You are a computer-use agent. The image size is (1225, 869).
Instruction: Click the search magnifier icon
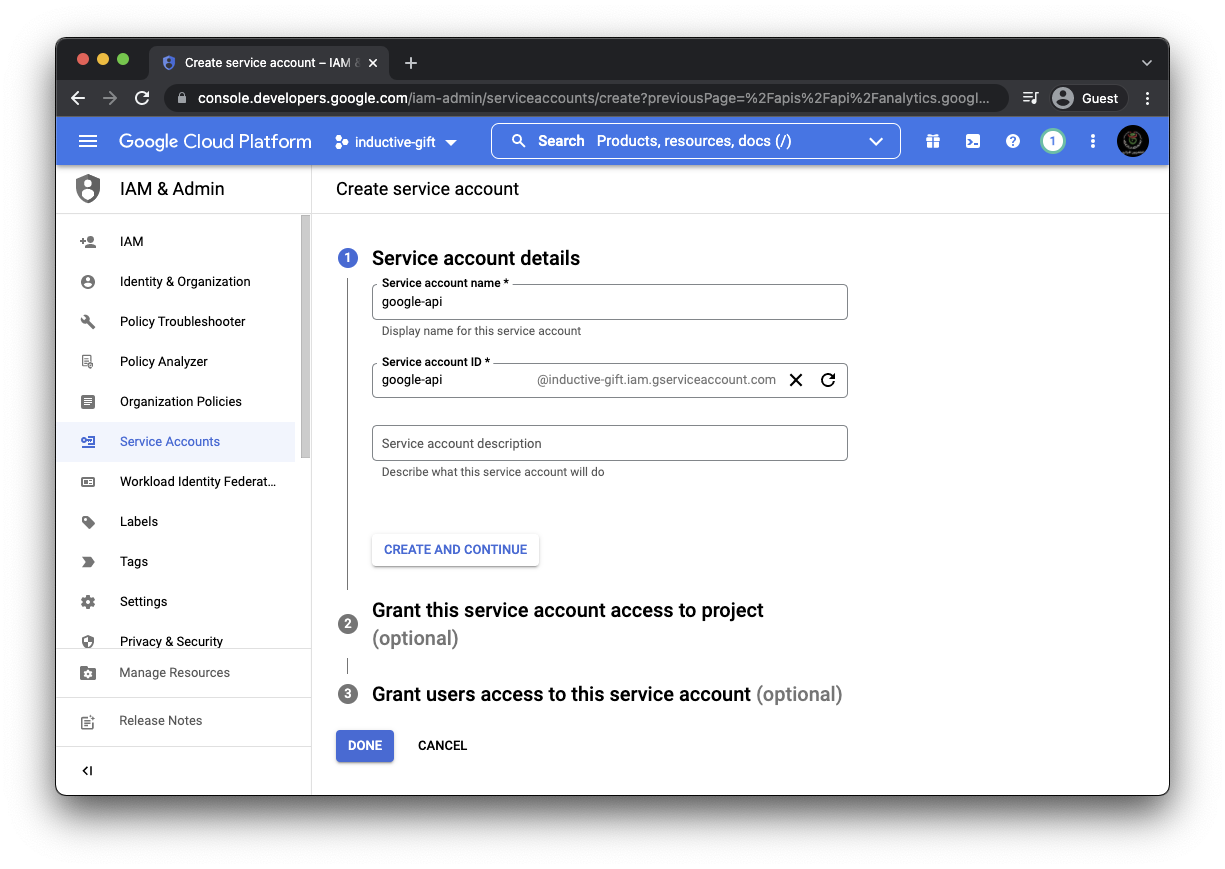(x=519, y=141)
